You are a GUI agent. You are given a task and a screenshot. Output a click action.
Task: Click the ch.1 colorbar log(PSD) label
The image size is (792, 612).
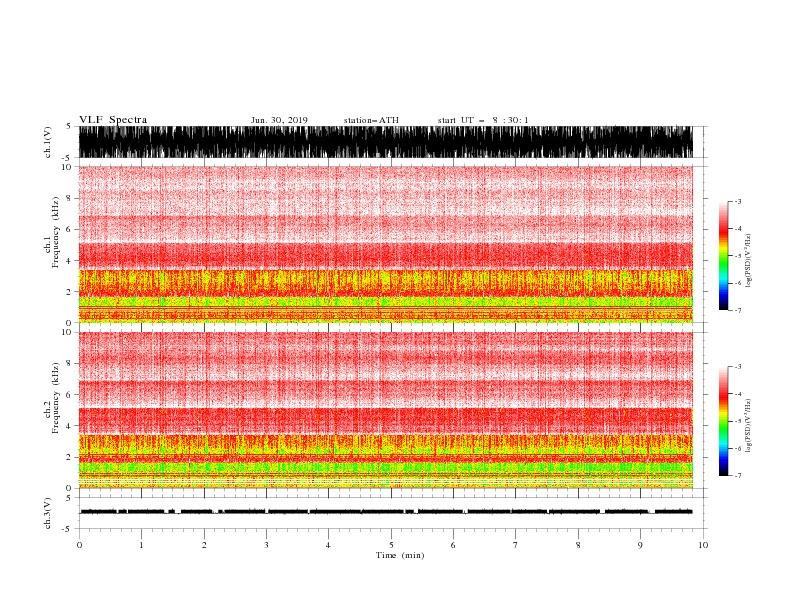748,261
